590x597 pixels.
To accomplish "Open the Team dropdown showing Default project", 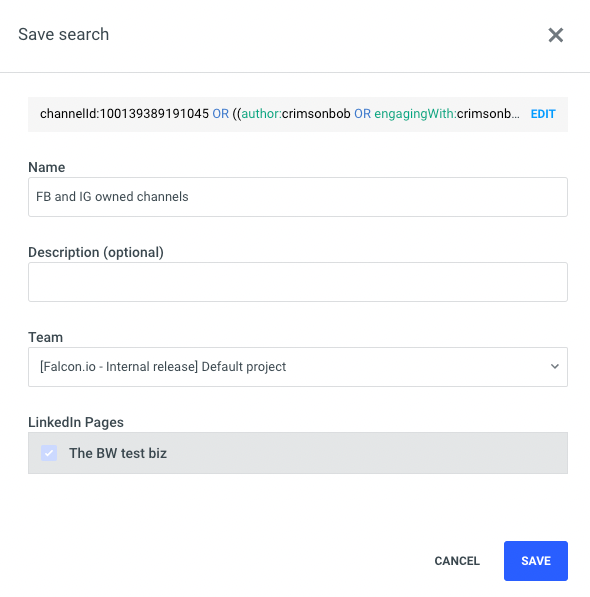I will 298,367.
